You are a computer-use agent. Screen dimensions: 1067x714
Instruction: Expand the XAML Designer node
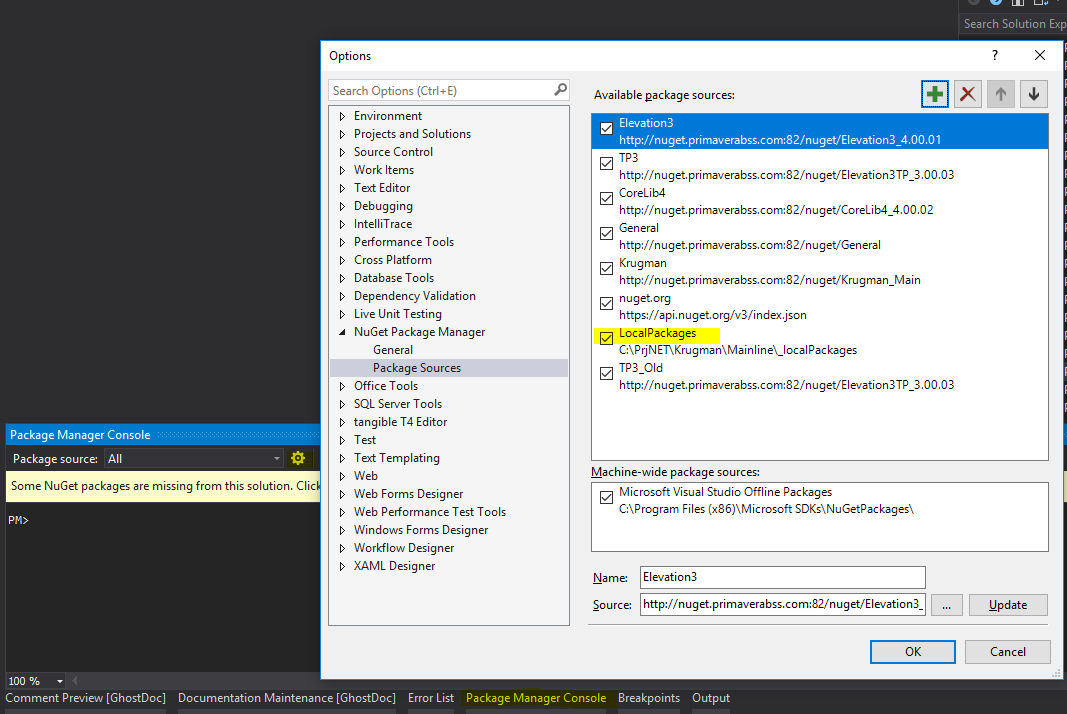[x=342, y=566]
